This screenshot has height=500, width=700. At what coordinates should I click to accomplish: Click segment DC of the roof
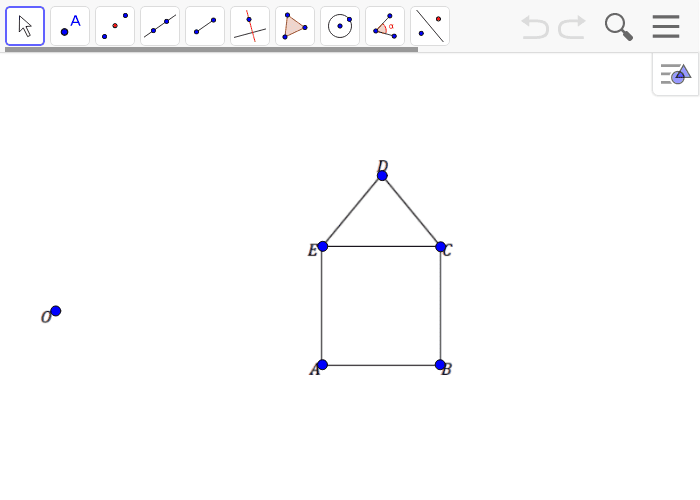pos(411,211)
